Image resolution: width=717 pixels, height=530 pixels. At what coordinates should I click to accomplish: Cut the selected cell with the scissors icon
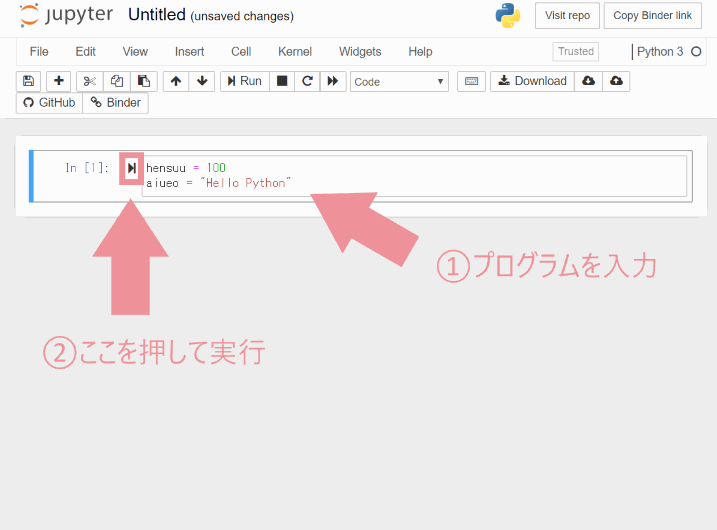[89, 81]
